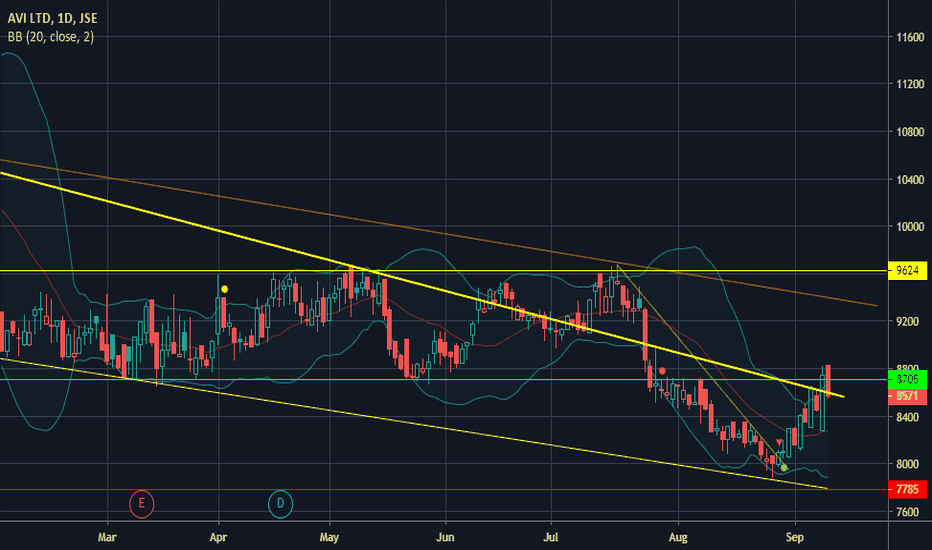Select the BB (20, close, 2) indicator label
The height and width of the screenshot is (550, 932).
(x=51, y=37)
